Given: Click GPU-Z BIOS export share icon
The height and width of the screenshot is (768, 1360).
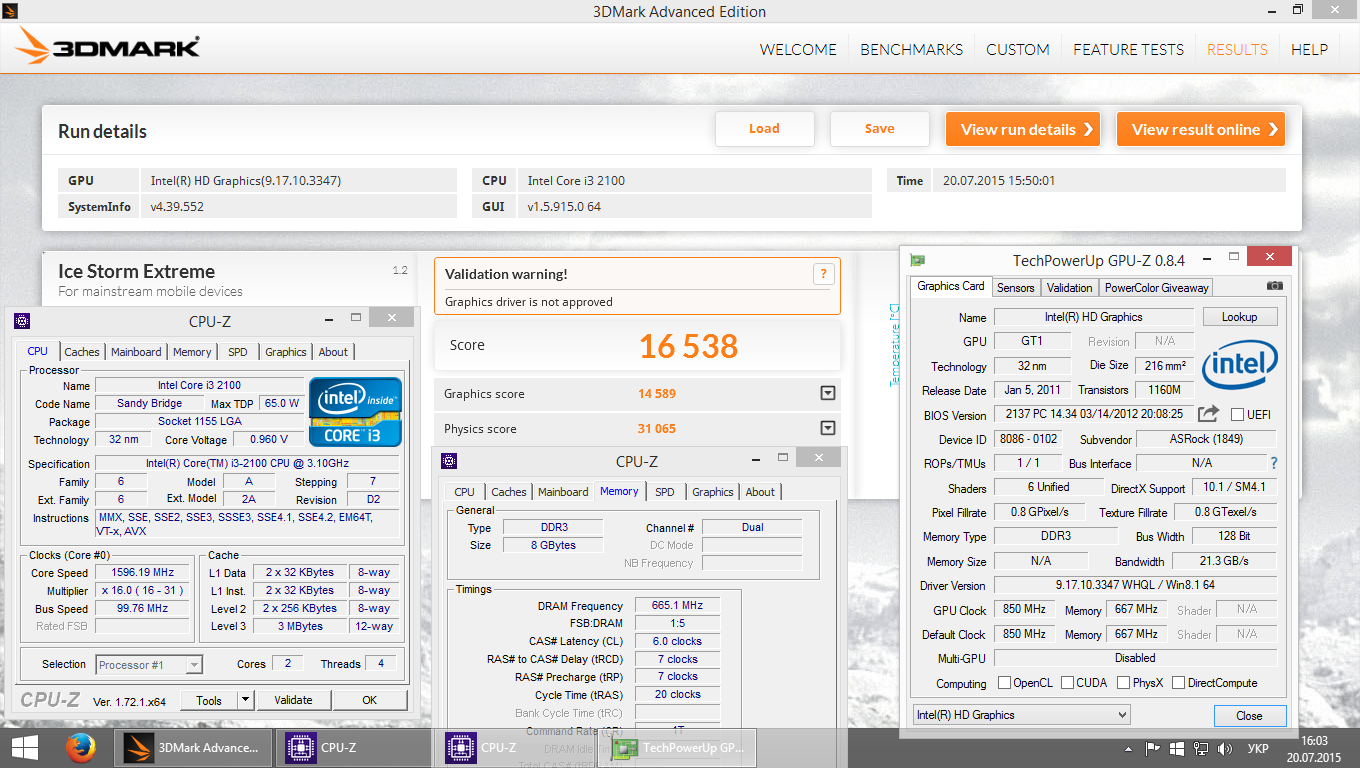Looking at the screenshot, I should pyautogui.click(x=1208, y=414).
